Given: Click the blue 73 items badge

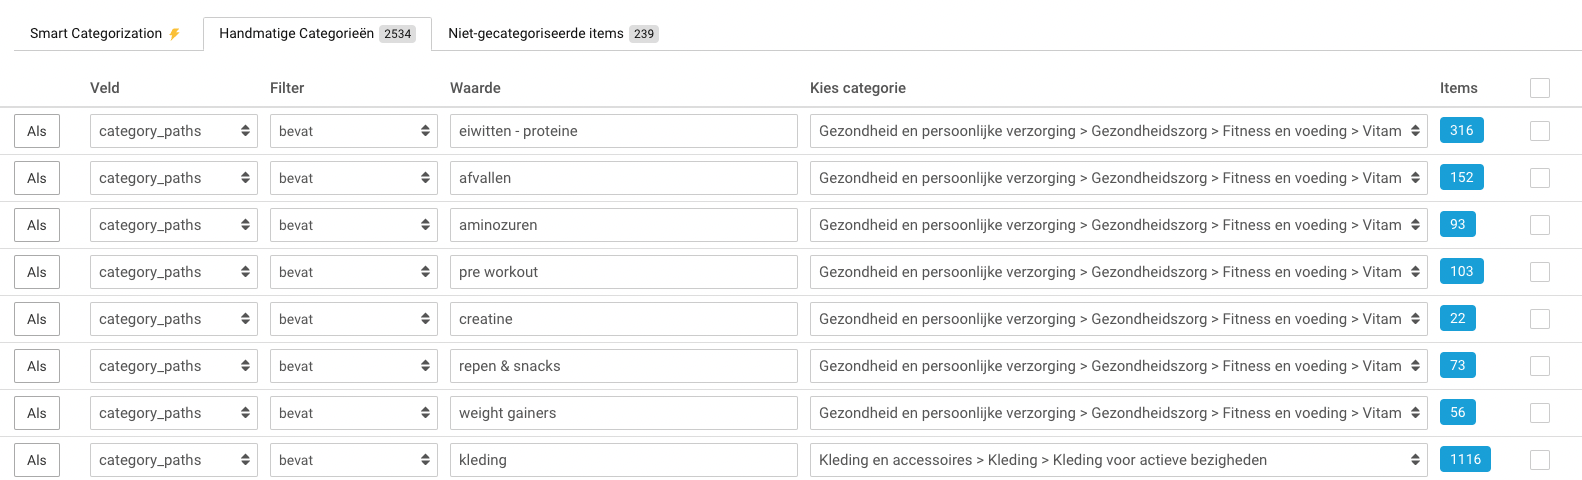Looking at the screenshot, I should point(1457,365).
